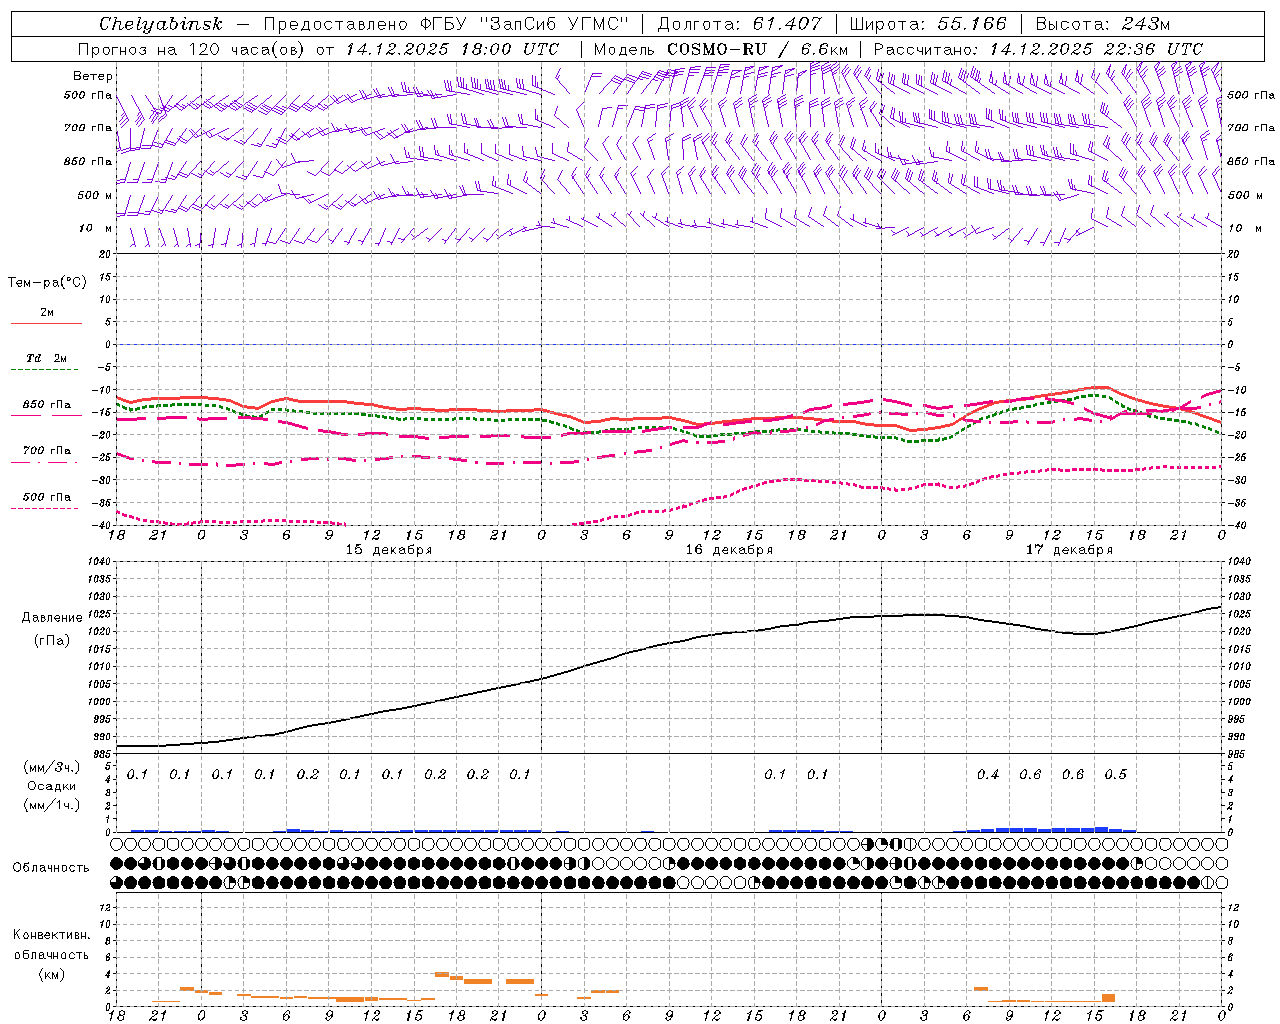The width and height of the screenshot is (1280, 1024).
Task: Click the 0.5 precipitation value
Action: click(1116, 775)
